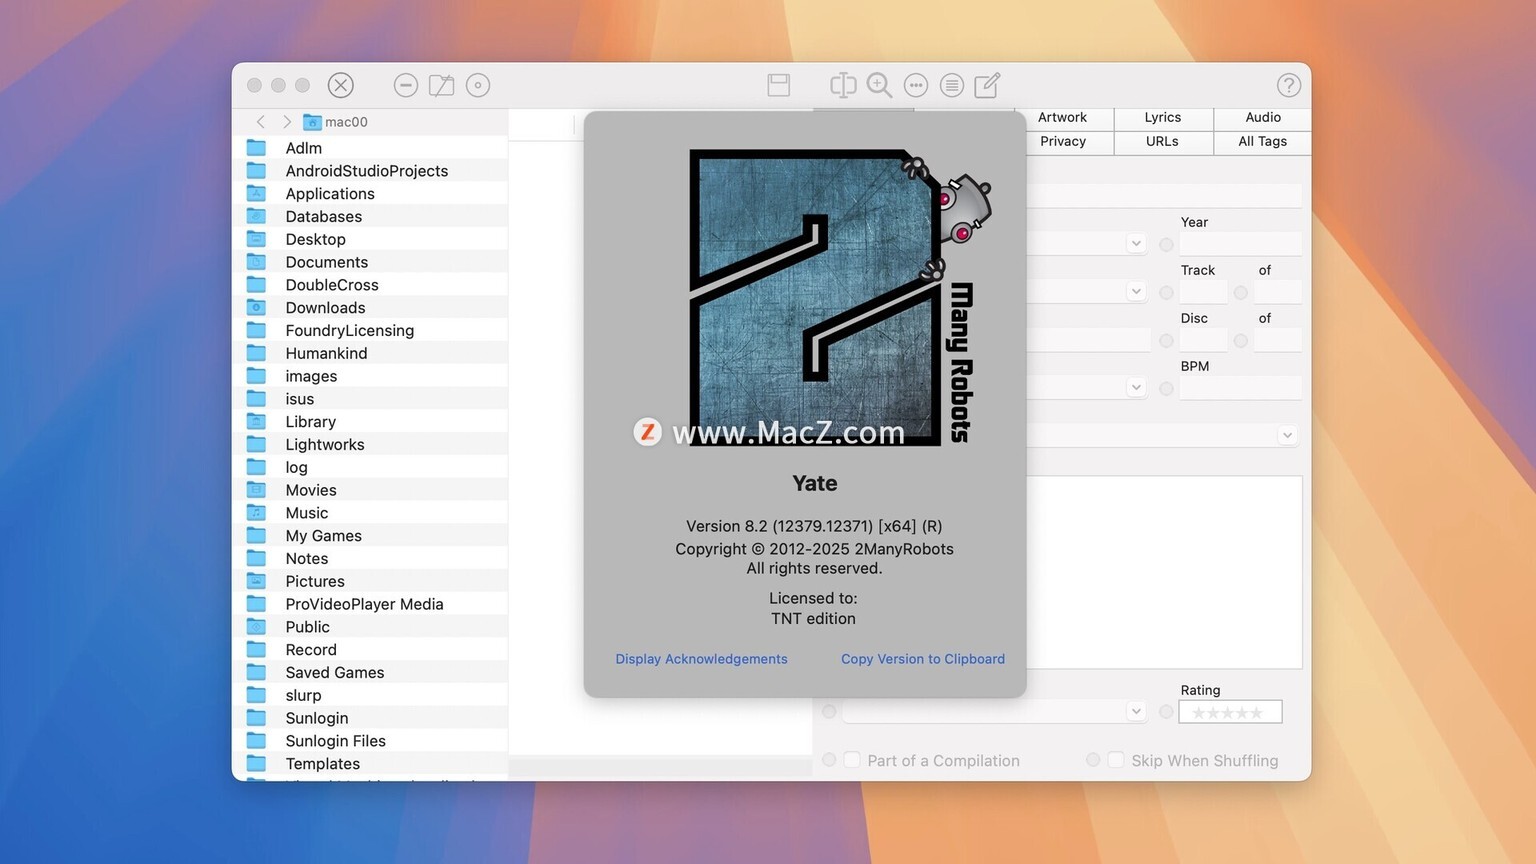Select the AndroidStudioProjects folder row
This screenshot has height=864, width=1536.
370,171
